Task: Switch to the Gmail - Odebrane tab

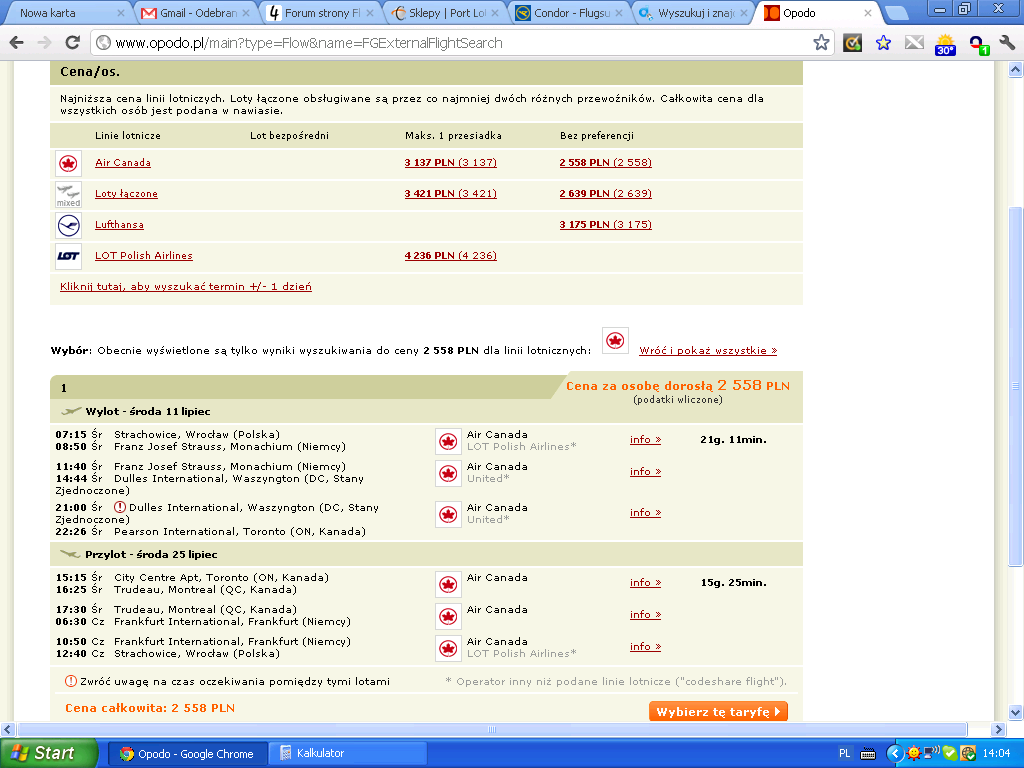Action: pyautogui.click(x=196, y=13)
